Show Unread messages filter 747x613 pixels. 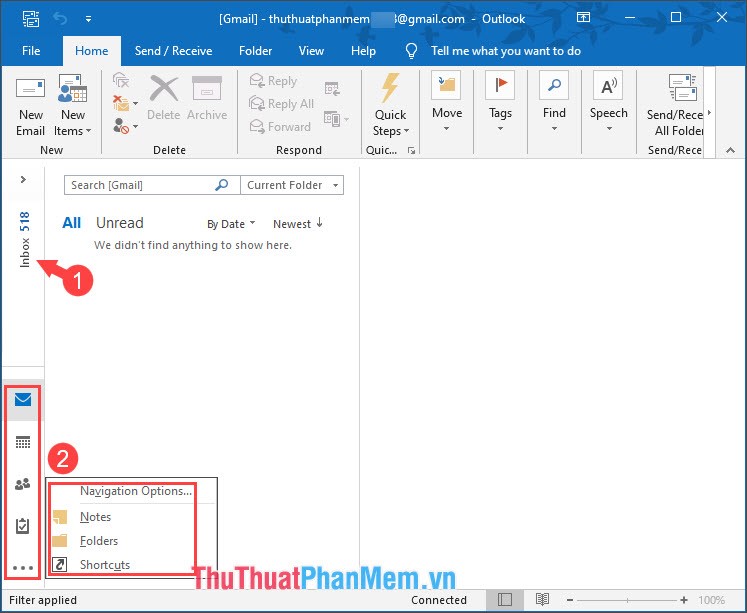120,222
